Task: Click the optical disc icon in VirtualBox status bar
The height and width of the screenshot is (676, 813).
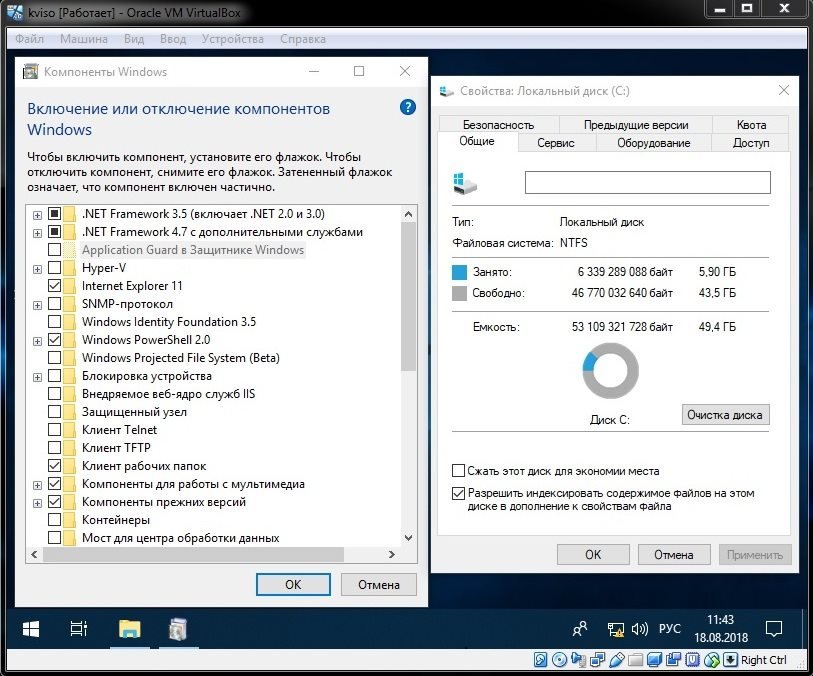Action: click(559, 659)
